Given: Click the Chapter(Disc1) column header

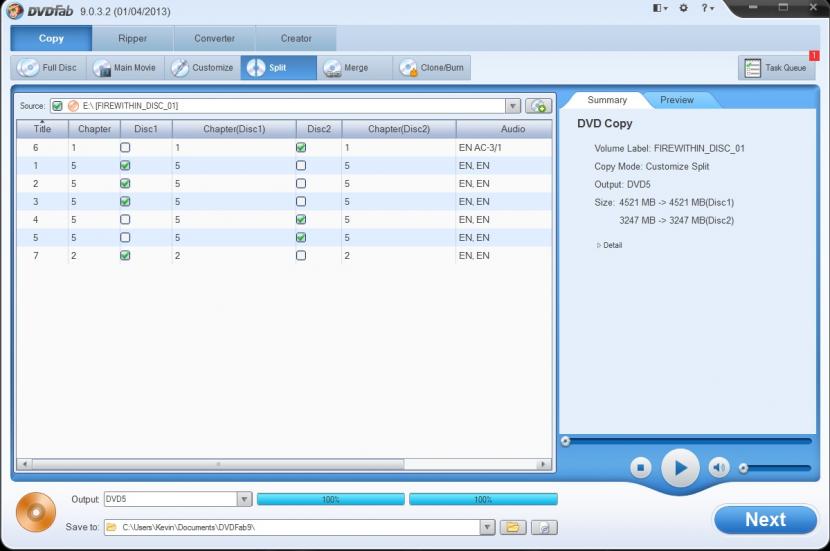Looking at the screenshot, I should coord(234,129).
